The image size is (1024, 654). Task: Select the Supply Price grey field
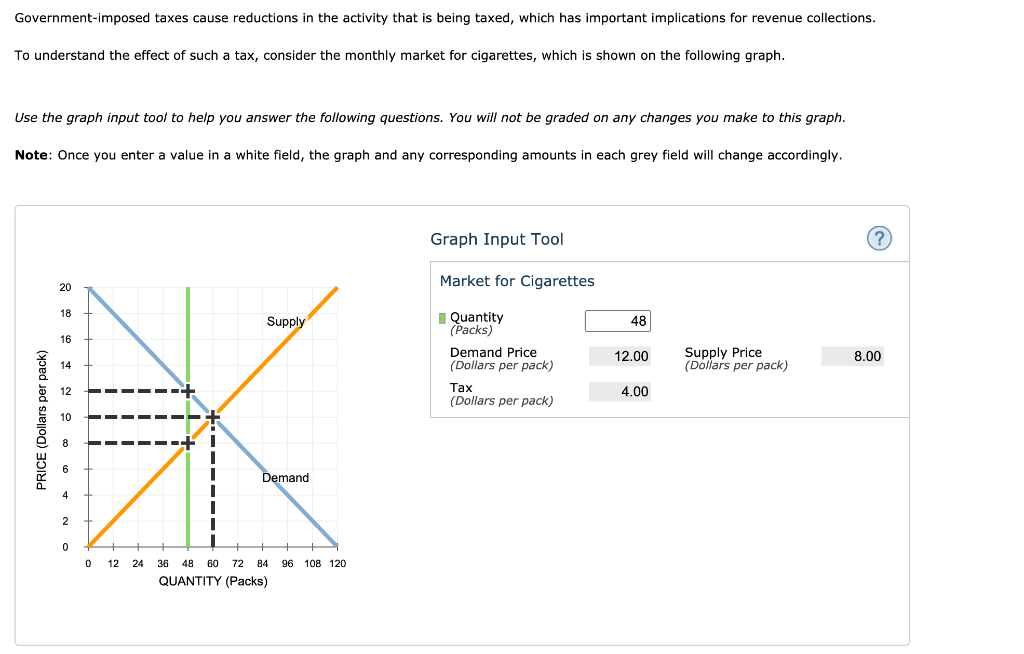[851, 356]
